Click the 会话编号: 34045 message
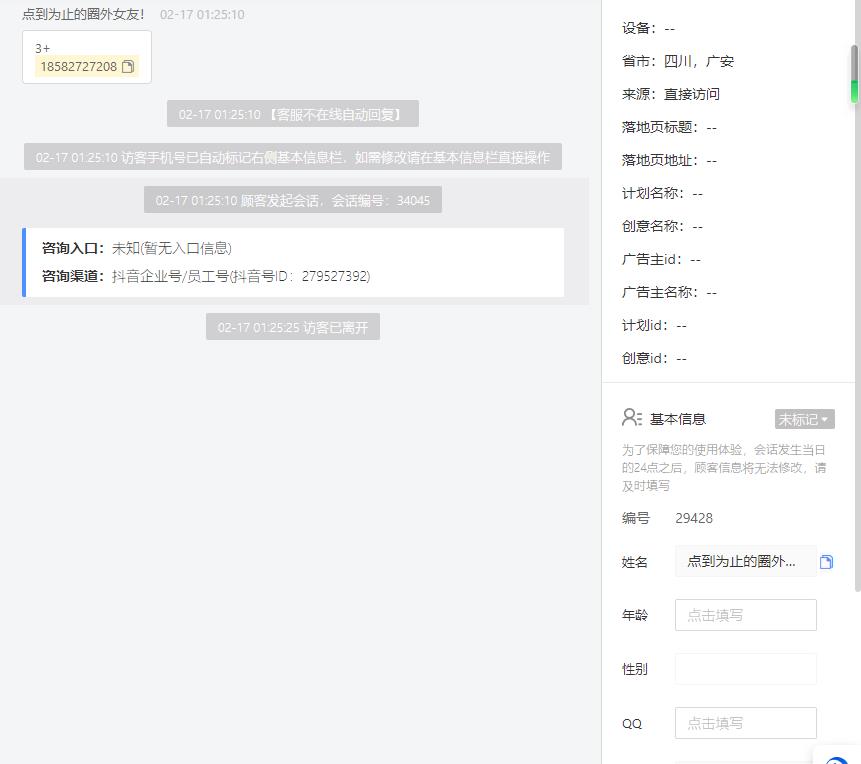This screenshot has height=764, width=861. [x=293, y=200]
